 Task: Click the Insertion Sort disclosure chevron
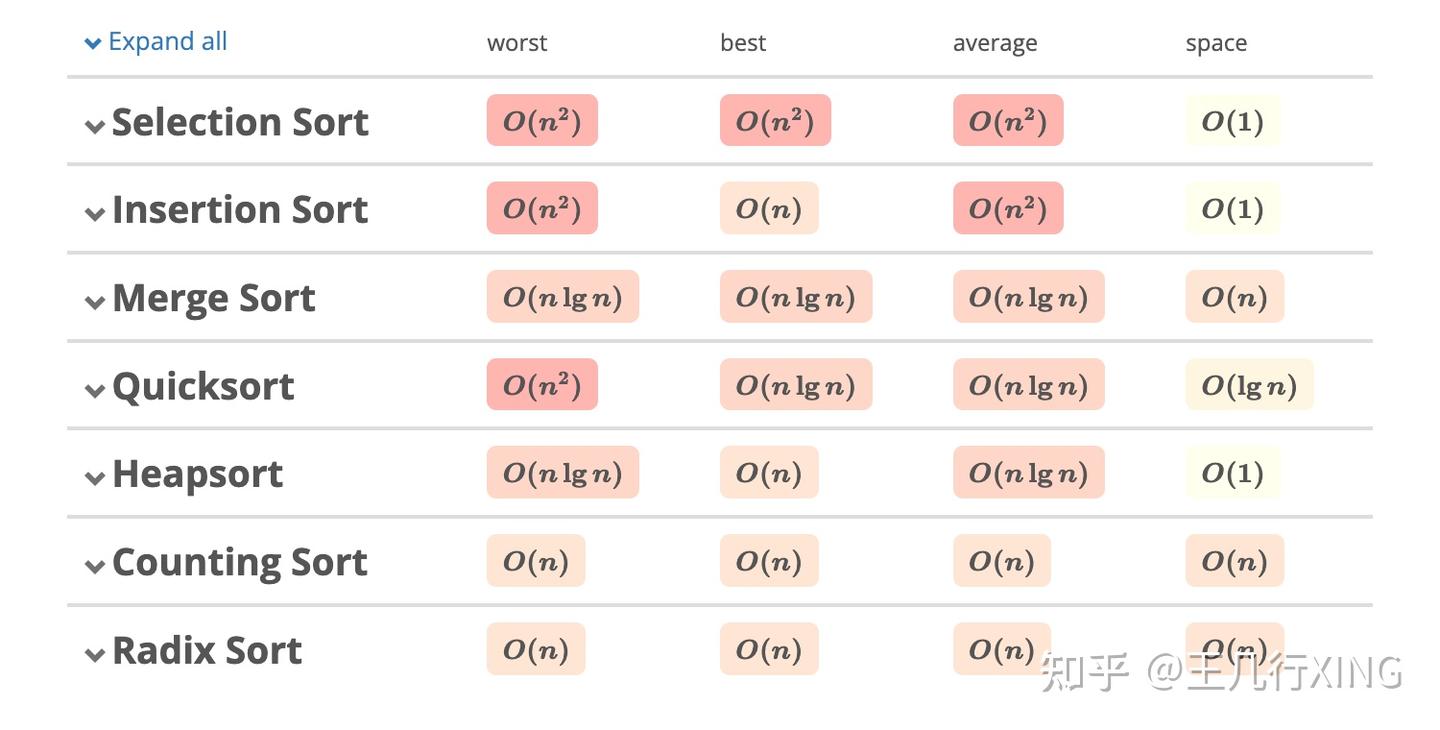pos(95,212)
